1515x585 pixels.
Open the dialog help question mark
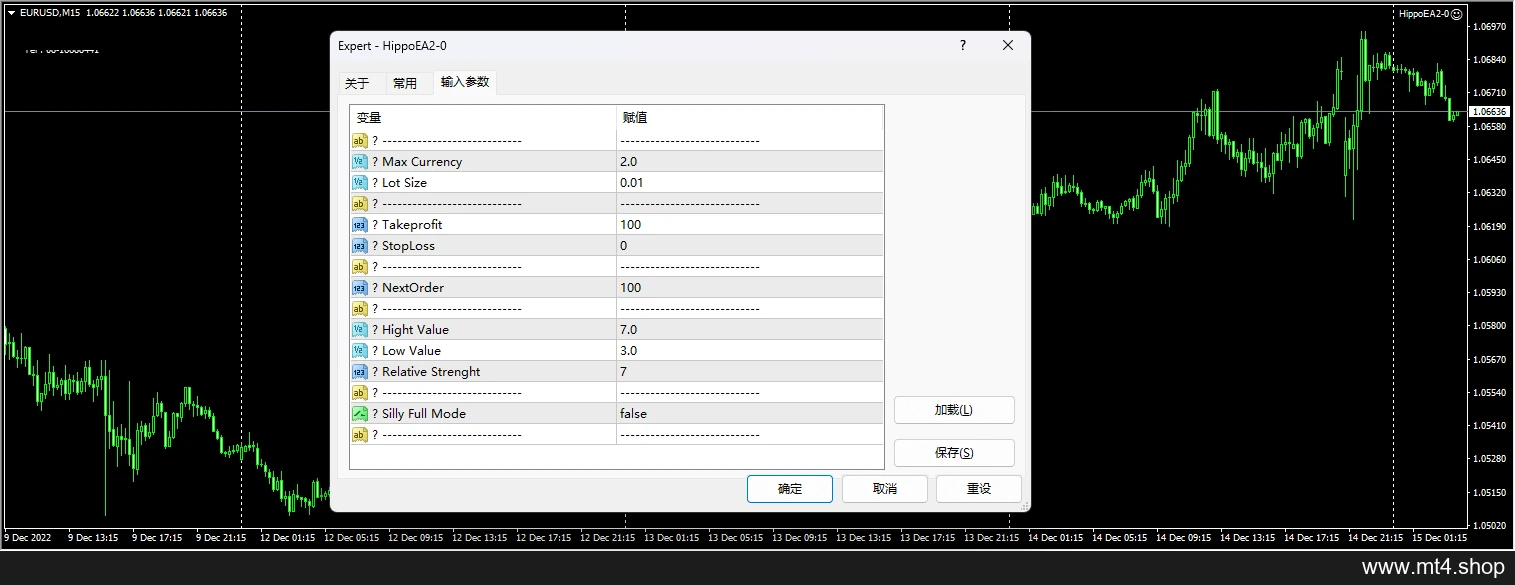[x=963, y=45]
